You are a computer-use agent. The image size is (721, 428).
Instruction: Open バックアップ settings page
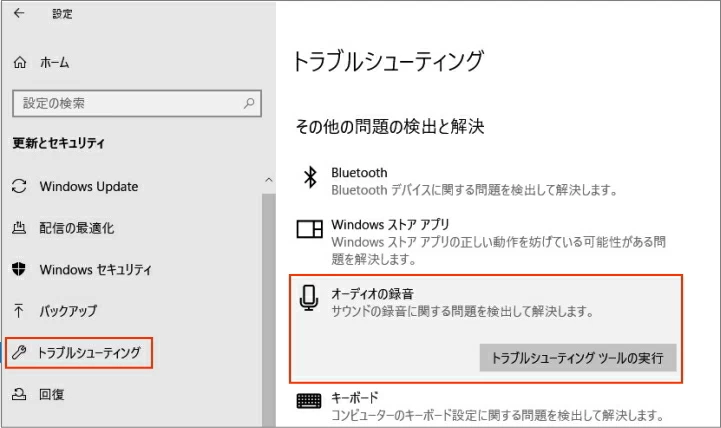[68, 311]
